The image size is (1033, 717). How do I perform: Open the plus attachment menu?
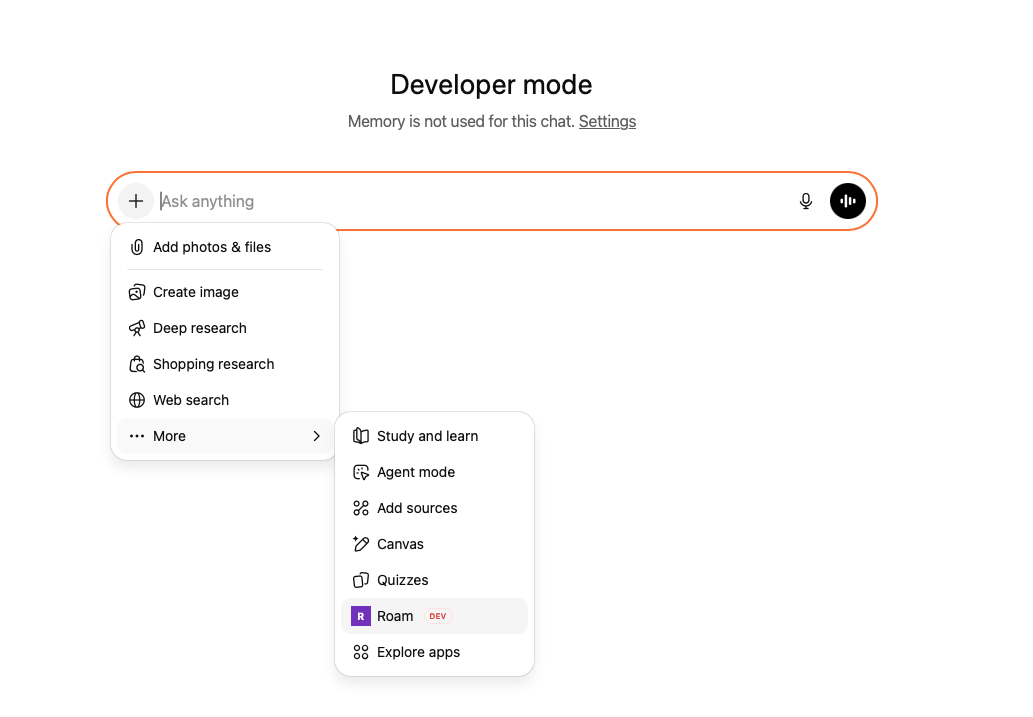tap(136, 201)
